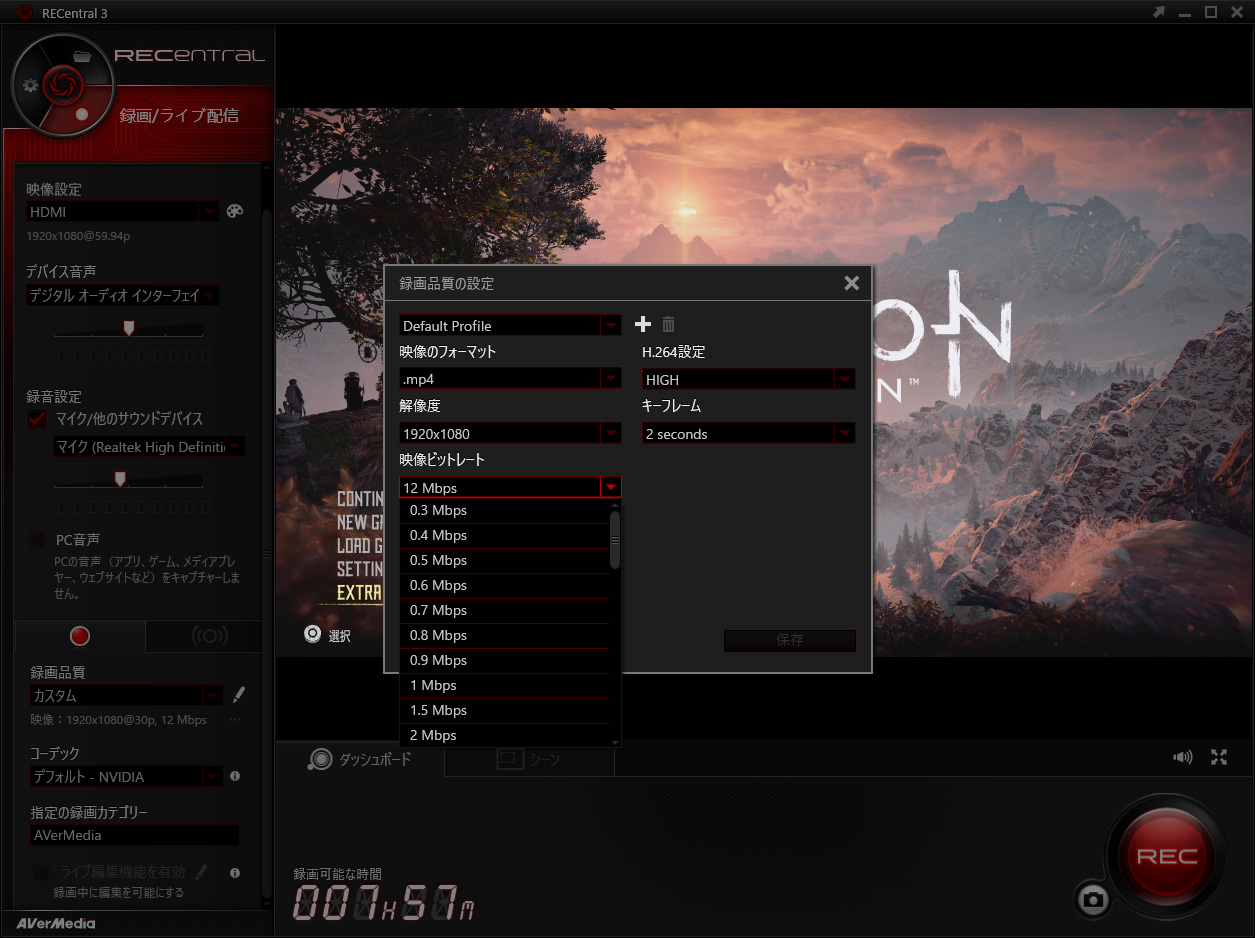Take a snapshot with camera icon
The width and height of the screenshot is (1255, 938).
coord(1094,900)
